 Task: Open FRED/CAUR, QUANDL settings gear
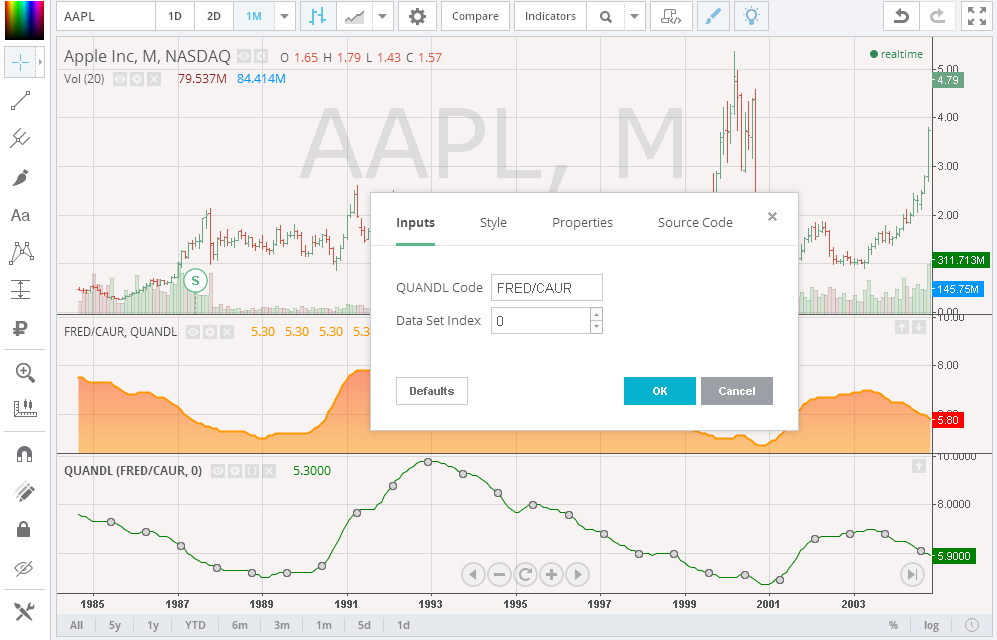(x=210, y=332)
